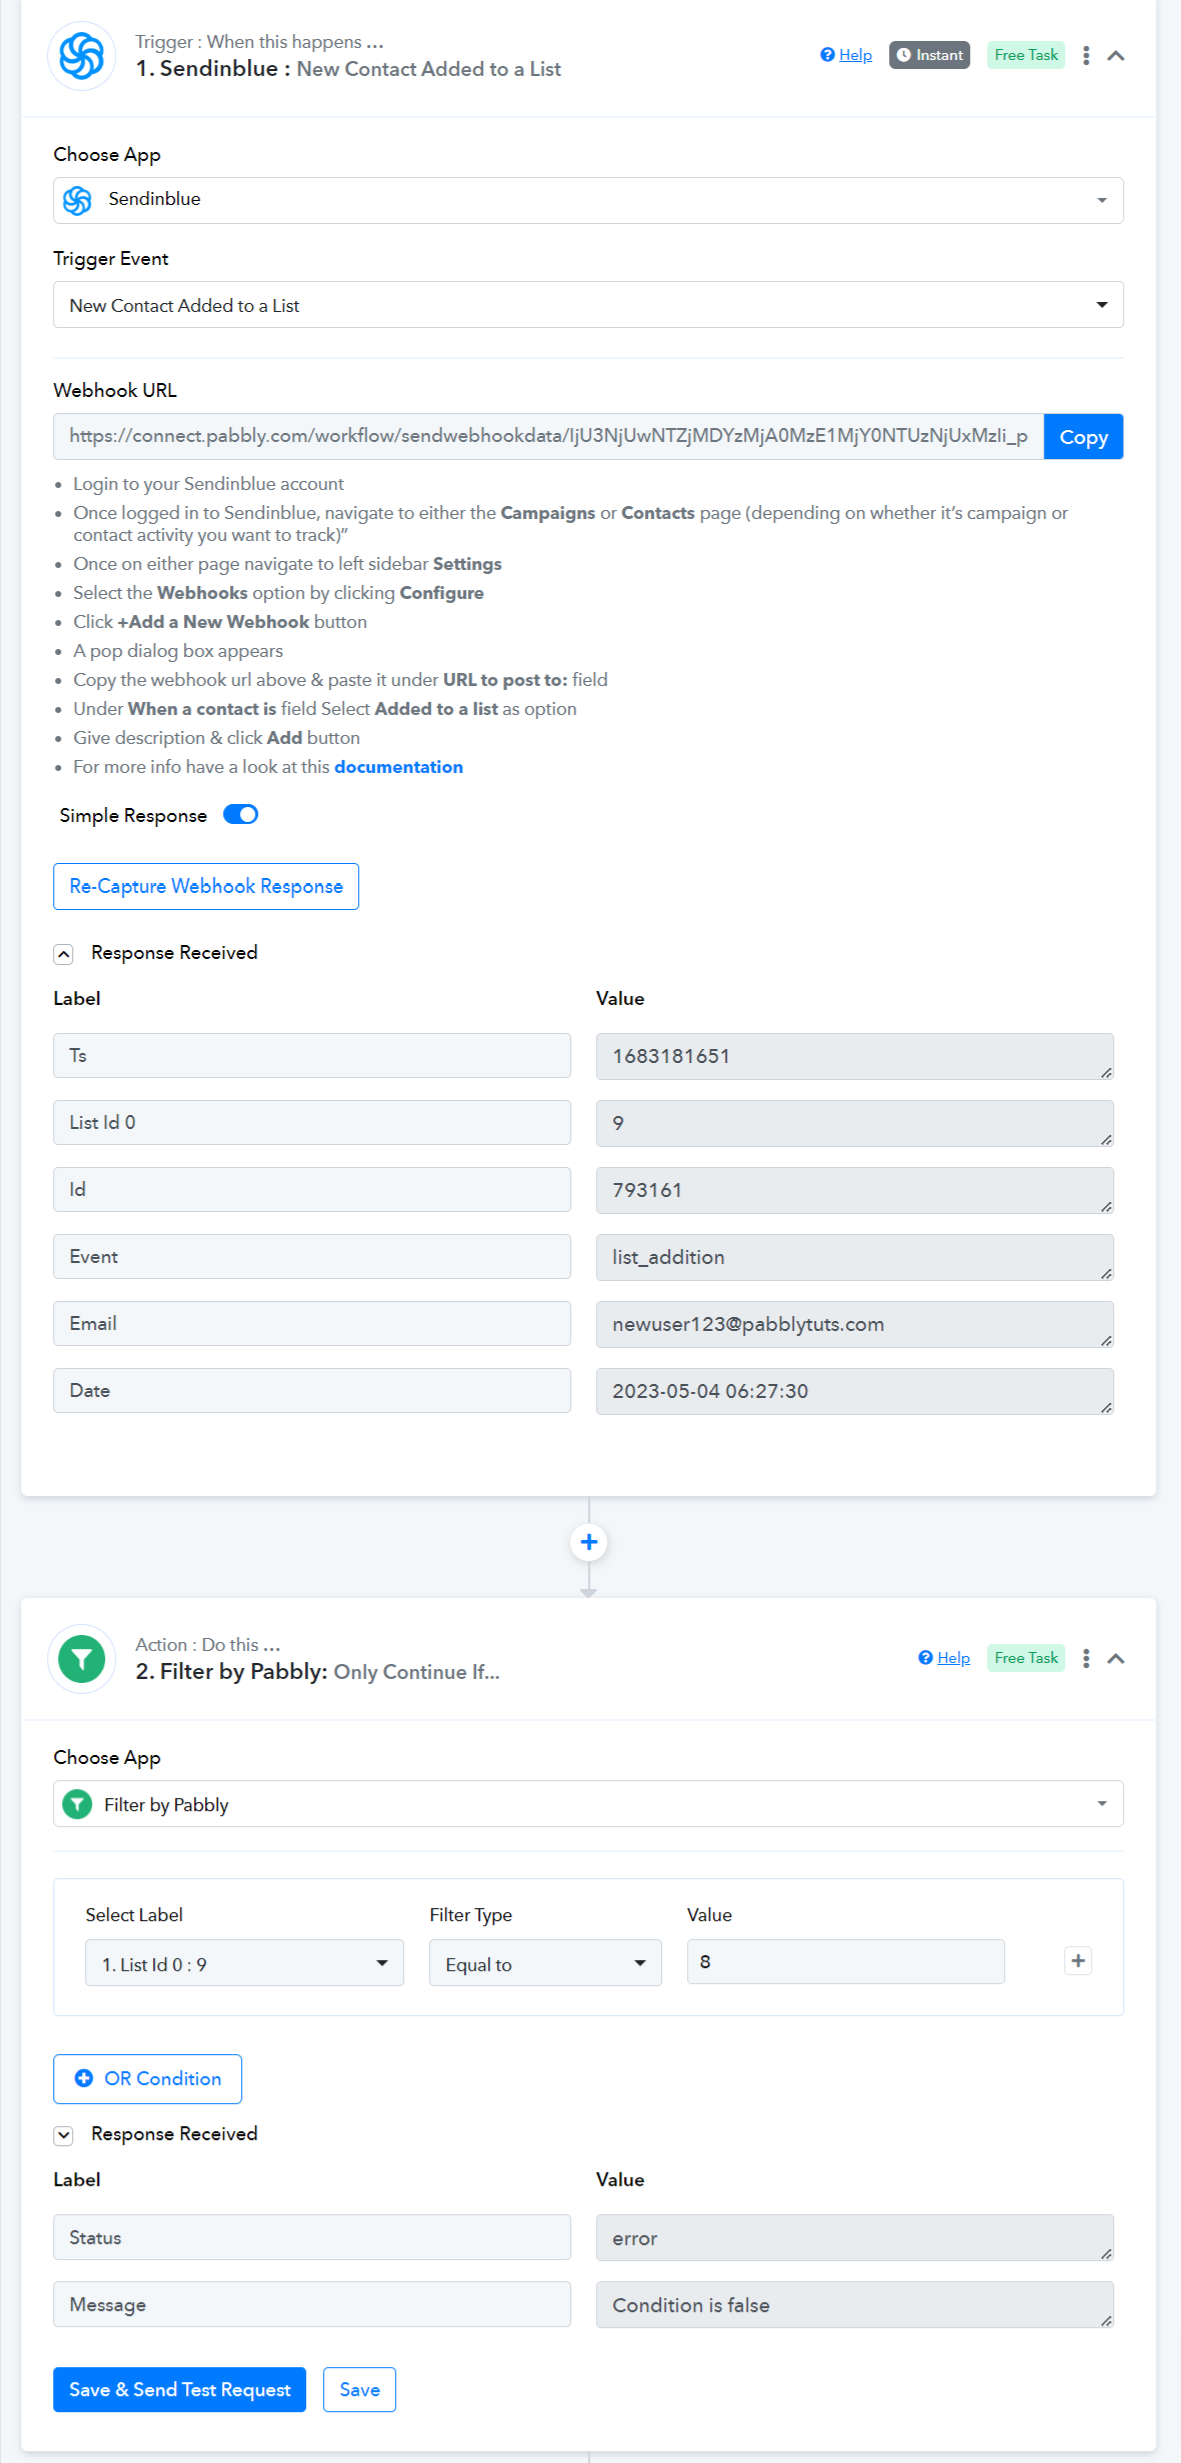
Task: Open the Choose App Sendinblue dropdown
Action: coord(588,200)
